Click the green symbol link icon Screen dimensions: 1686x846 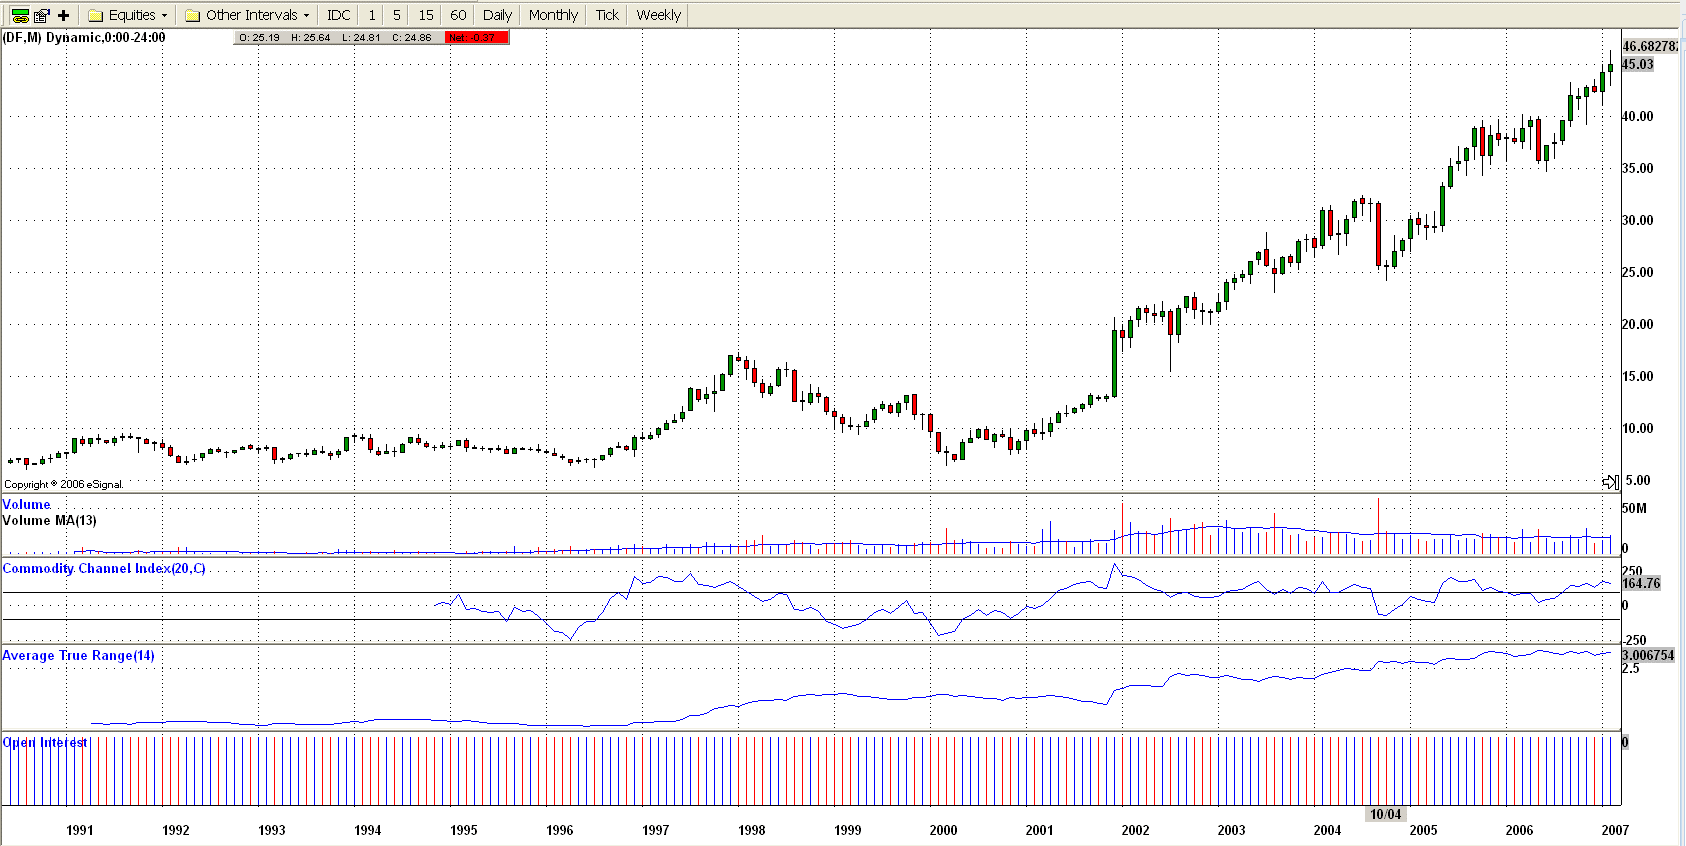20,15
